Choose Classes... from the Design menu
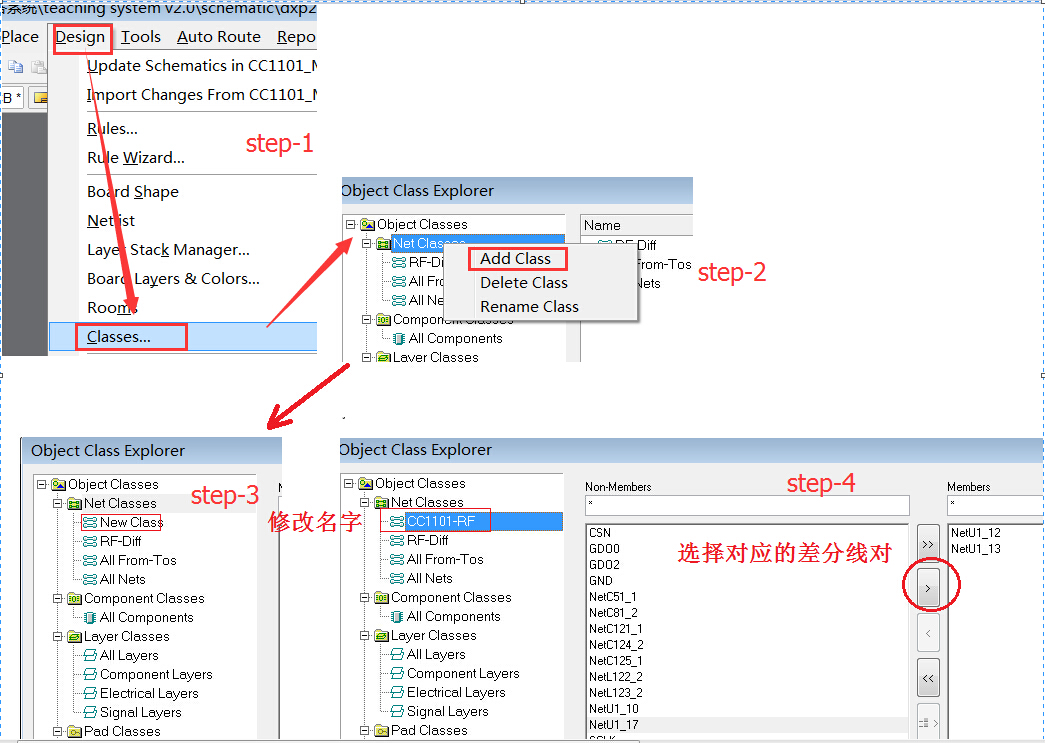Image resolution: width=1045 pixels, height=743 pixels. click(119, 337)
